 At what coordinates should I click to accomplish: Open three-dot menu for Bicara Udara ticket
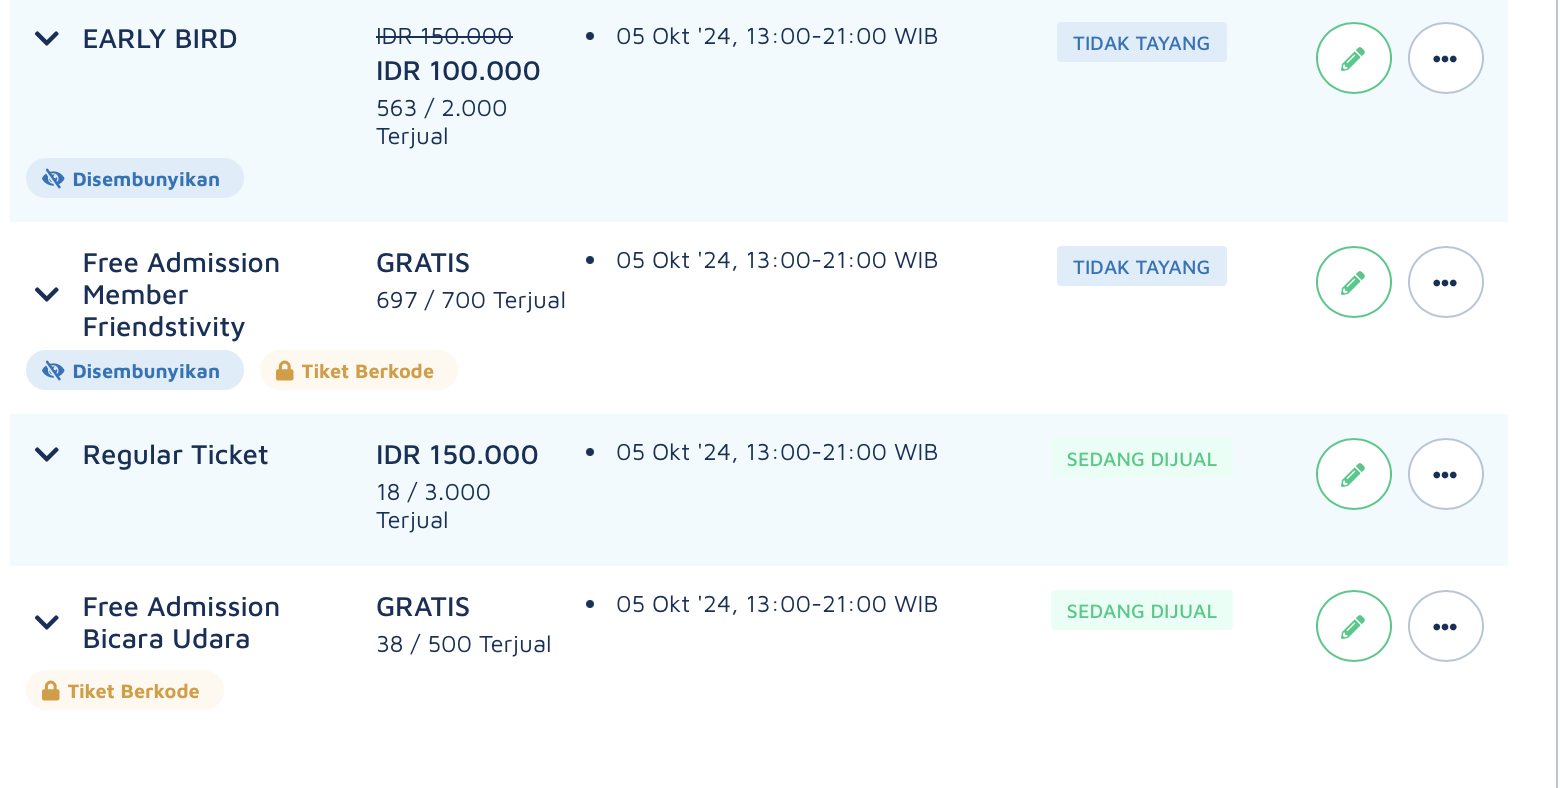coord(1445,626)
